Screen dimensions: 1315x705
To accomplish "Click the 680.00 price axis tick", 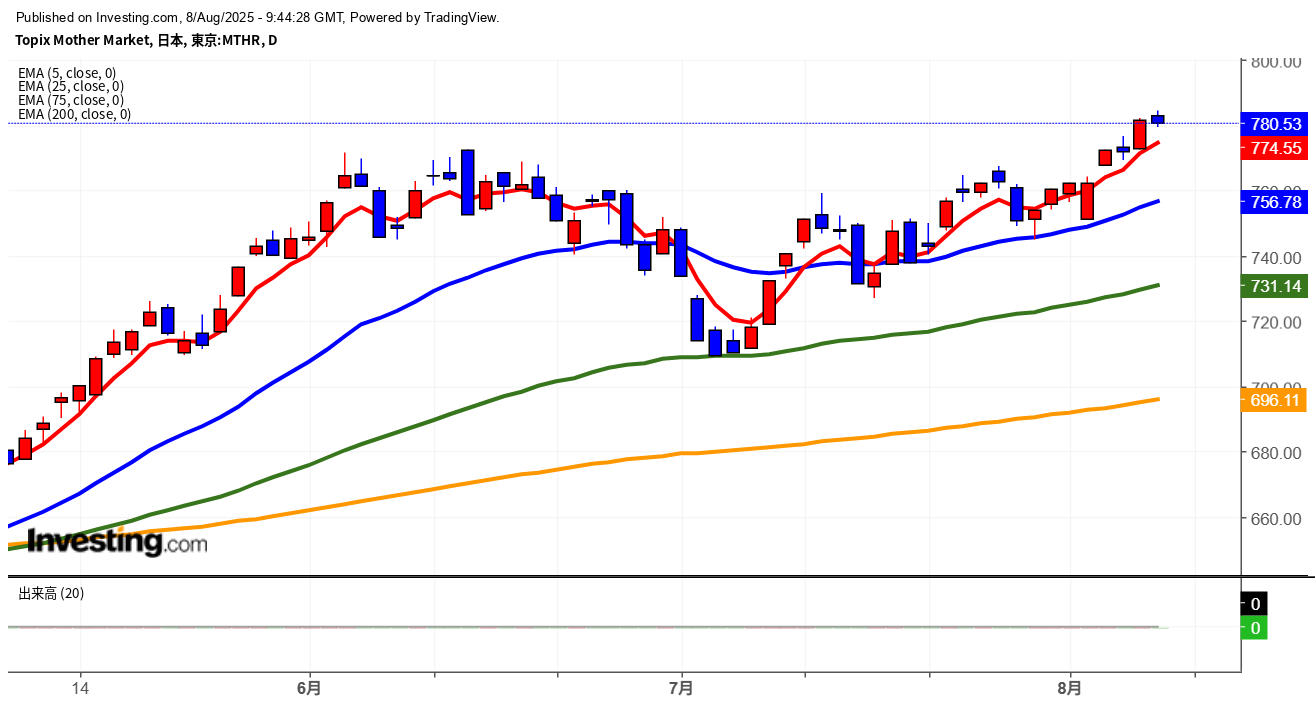I will [1276, 453].
